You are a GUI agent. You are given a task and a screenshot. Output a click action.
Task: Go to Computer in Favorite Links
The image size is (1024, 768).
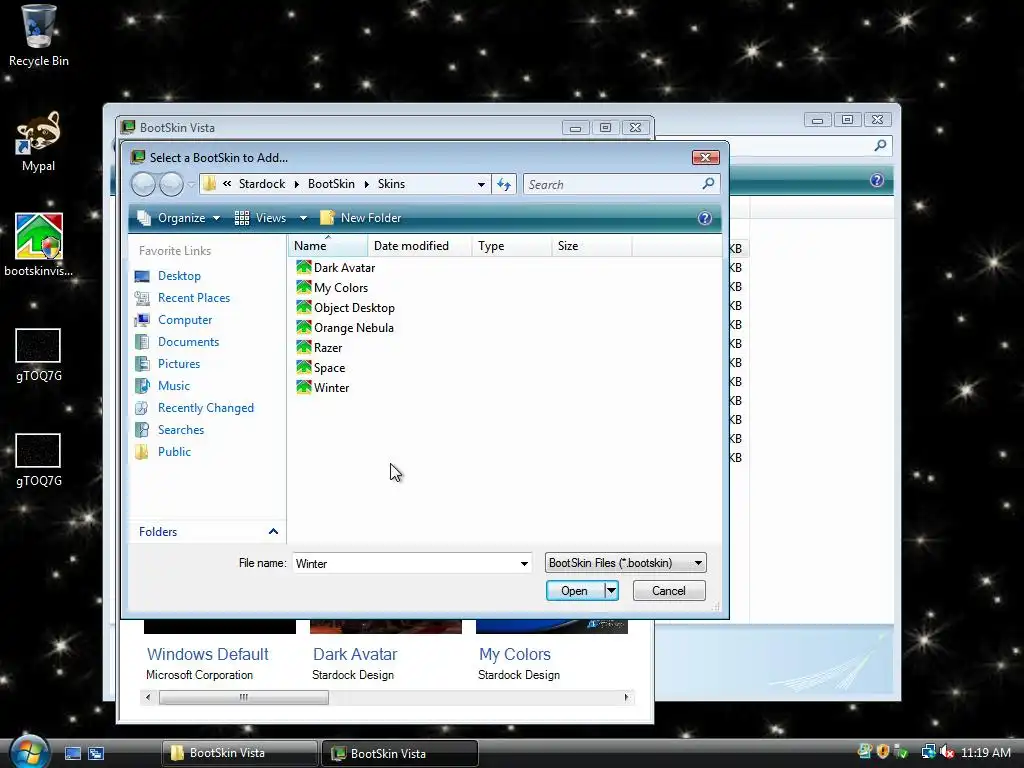(185, 320)
